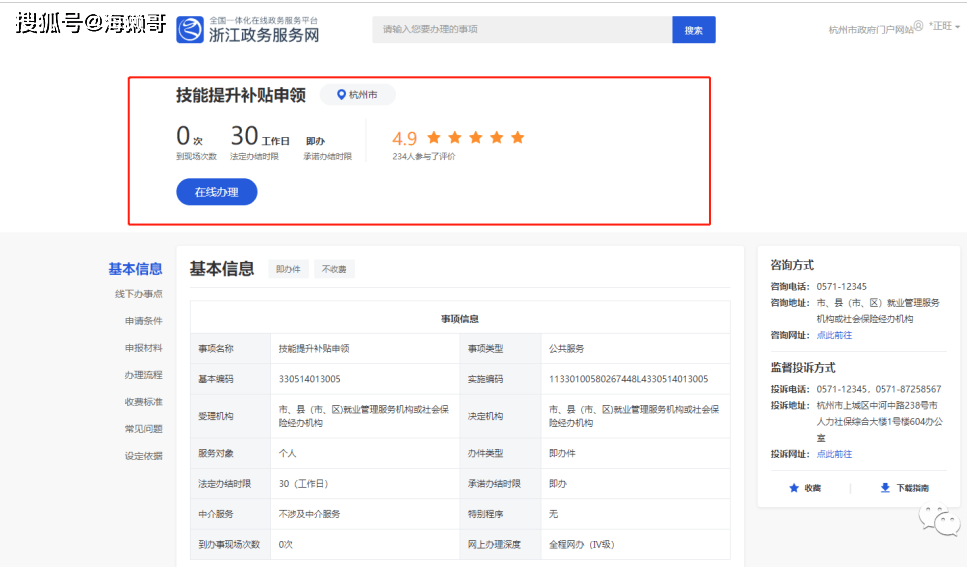Click the first orange rating star

[x=434, y=137]
